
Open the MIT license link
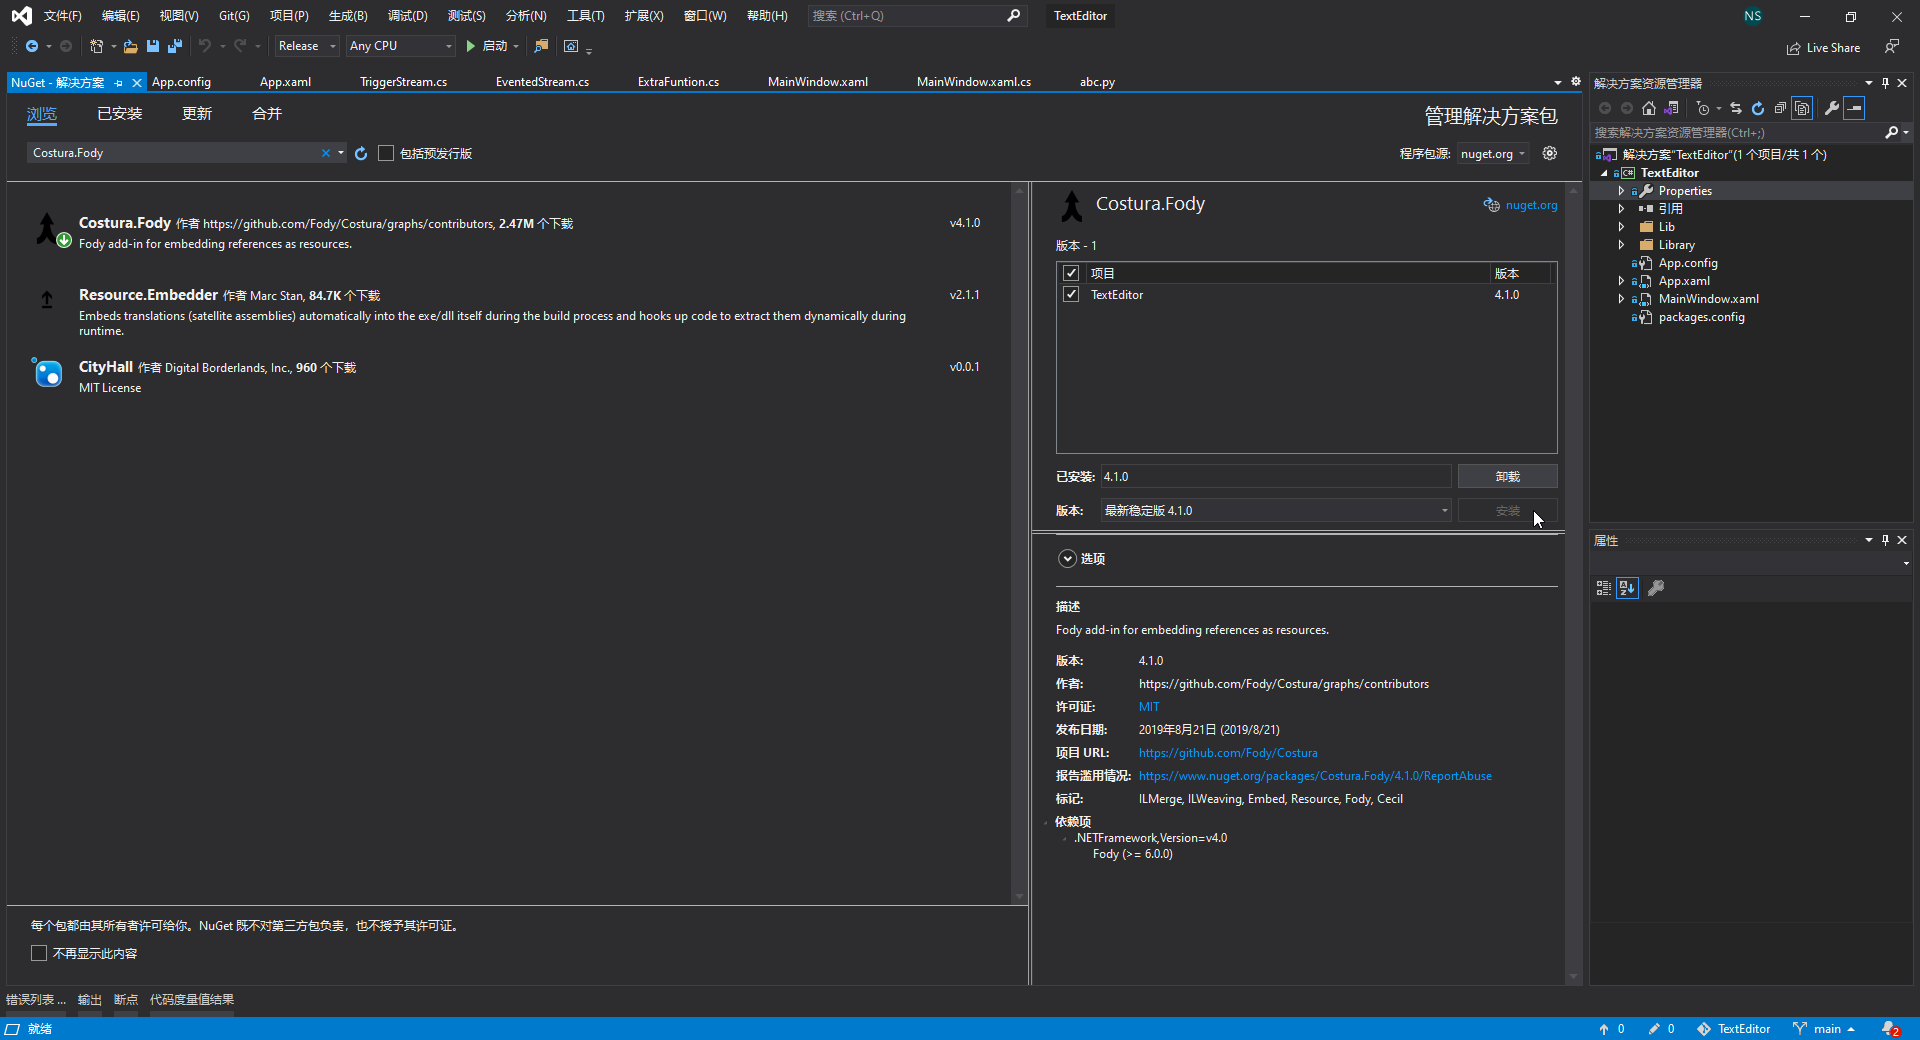[1149, 707]
